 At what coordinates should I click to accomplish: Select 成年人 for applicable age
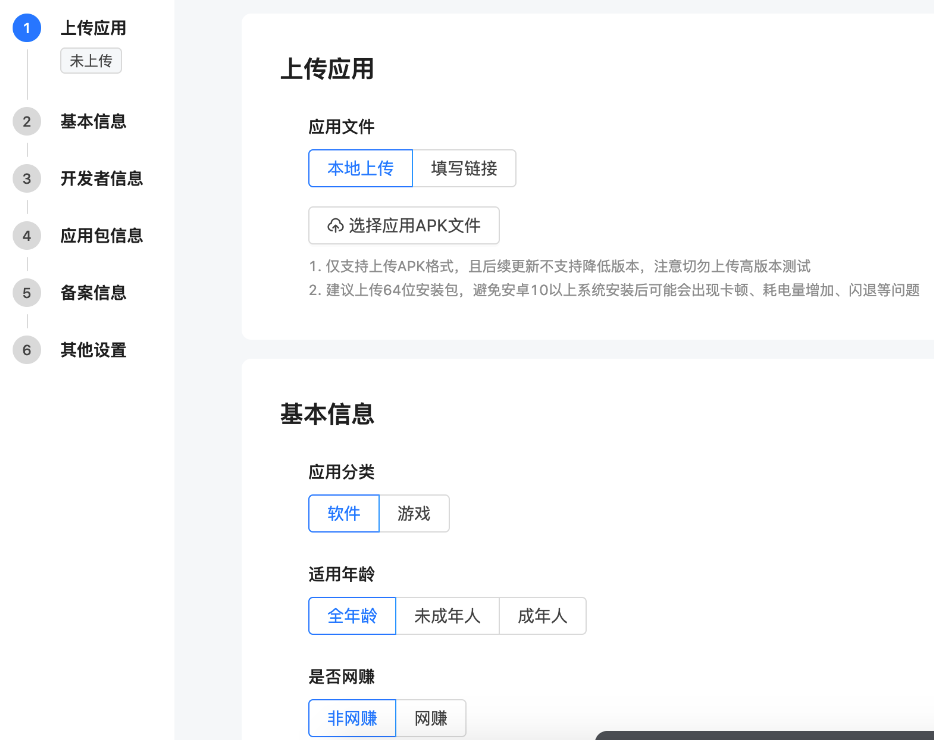[x=542, y=616]
